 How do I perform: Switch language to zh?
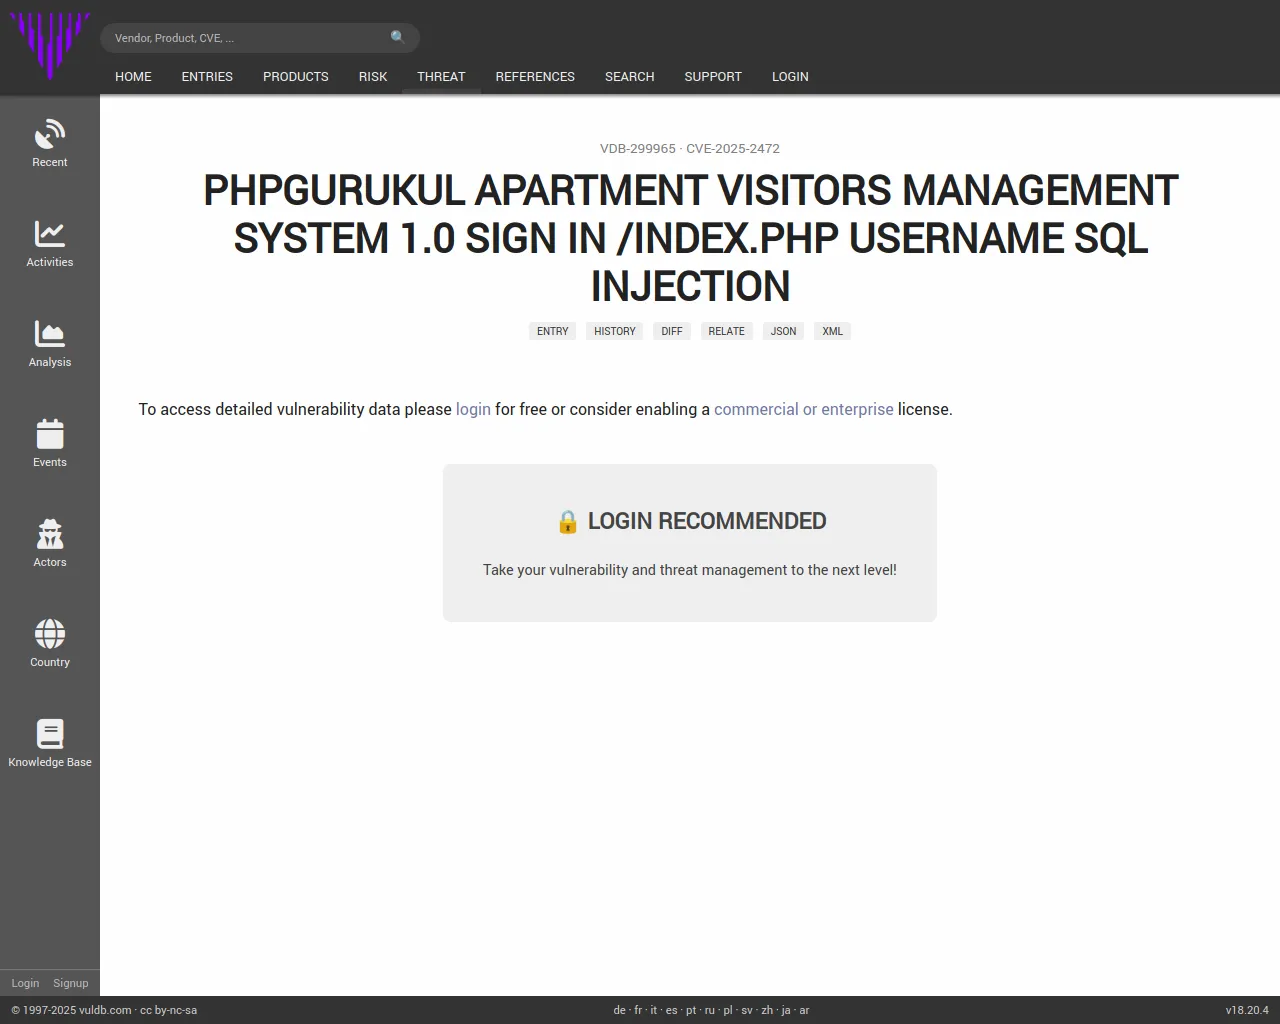[x=767, y=1010]
